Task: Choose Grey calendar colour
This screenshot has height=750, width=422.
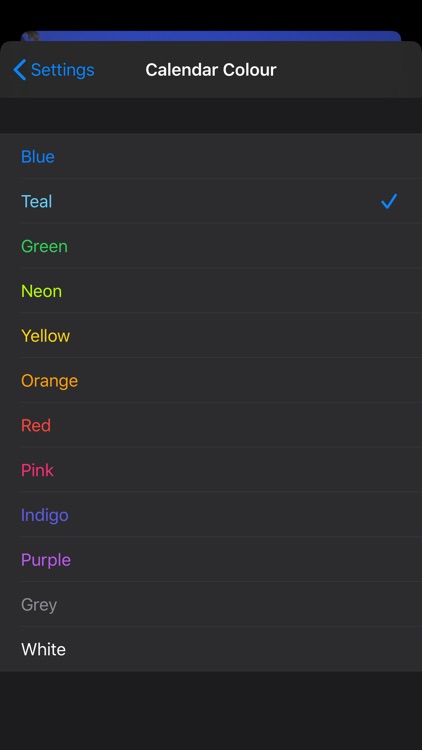Action: 211,605
